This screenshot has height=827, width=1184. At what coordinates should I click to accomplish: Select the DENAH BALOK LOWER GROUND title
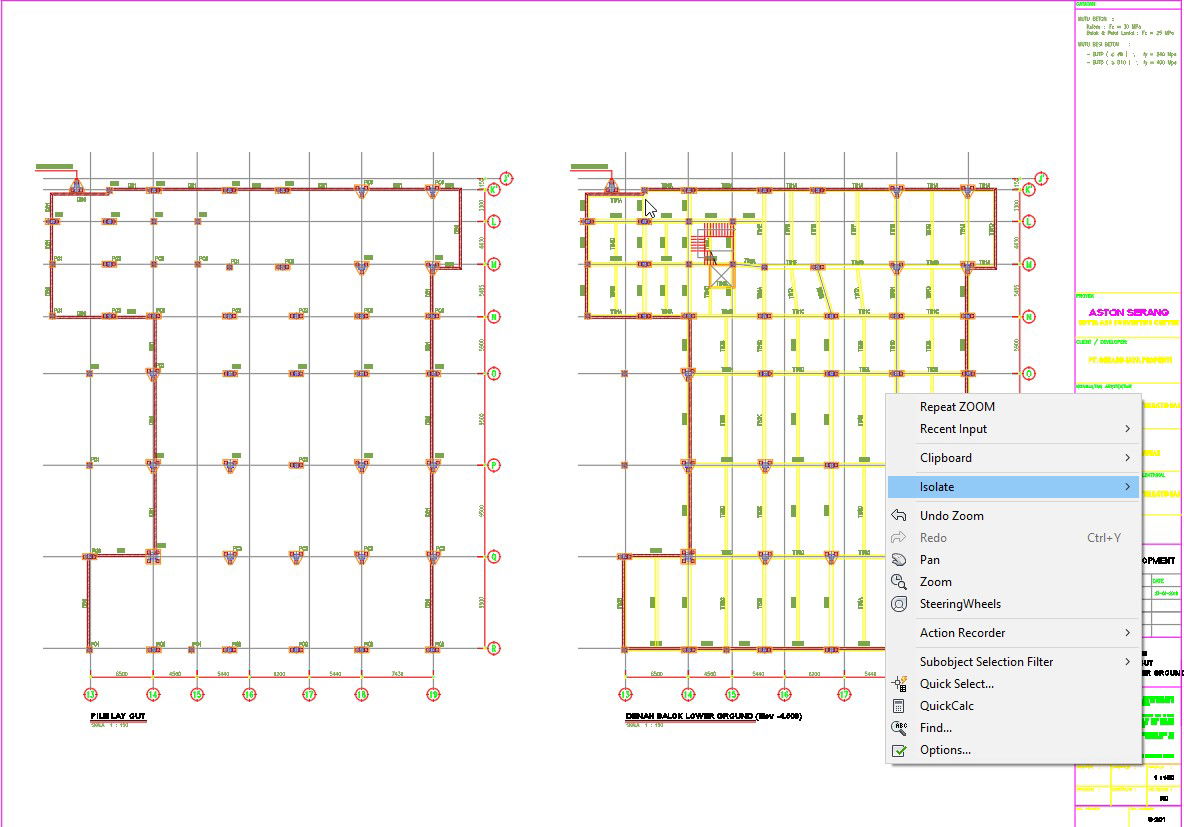713,717
